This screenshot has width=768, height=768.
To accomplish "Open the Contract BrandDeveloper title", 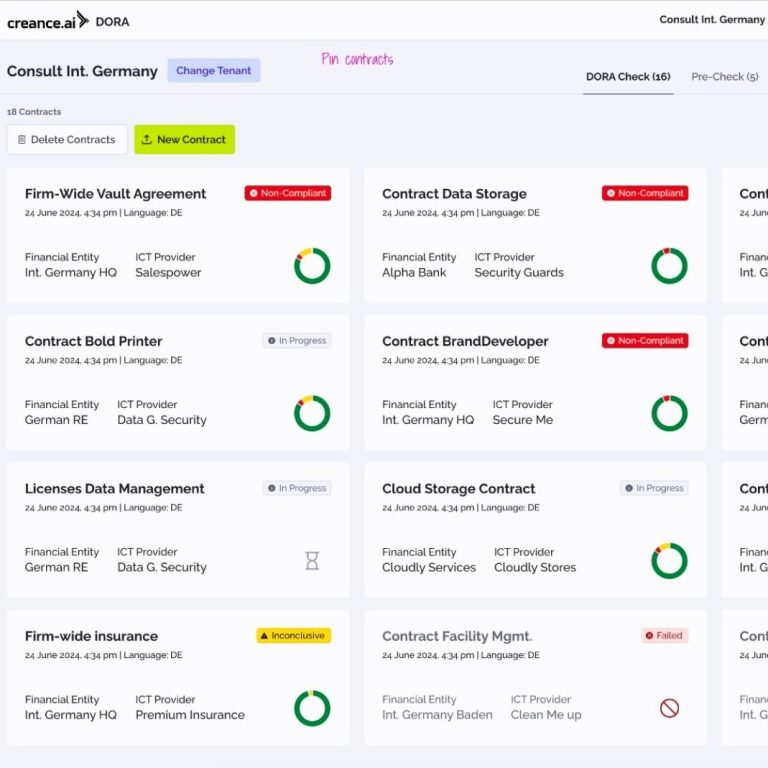I will 465,341.
